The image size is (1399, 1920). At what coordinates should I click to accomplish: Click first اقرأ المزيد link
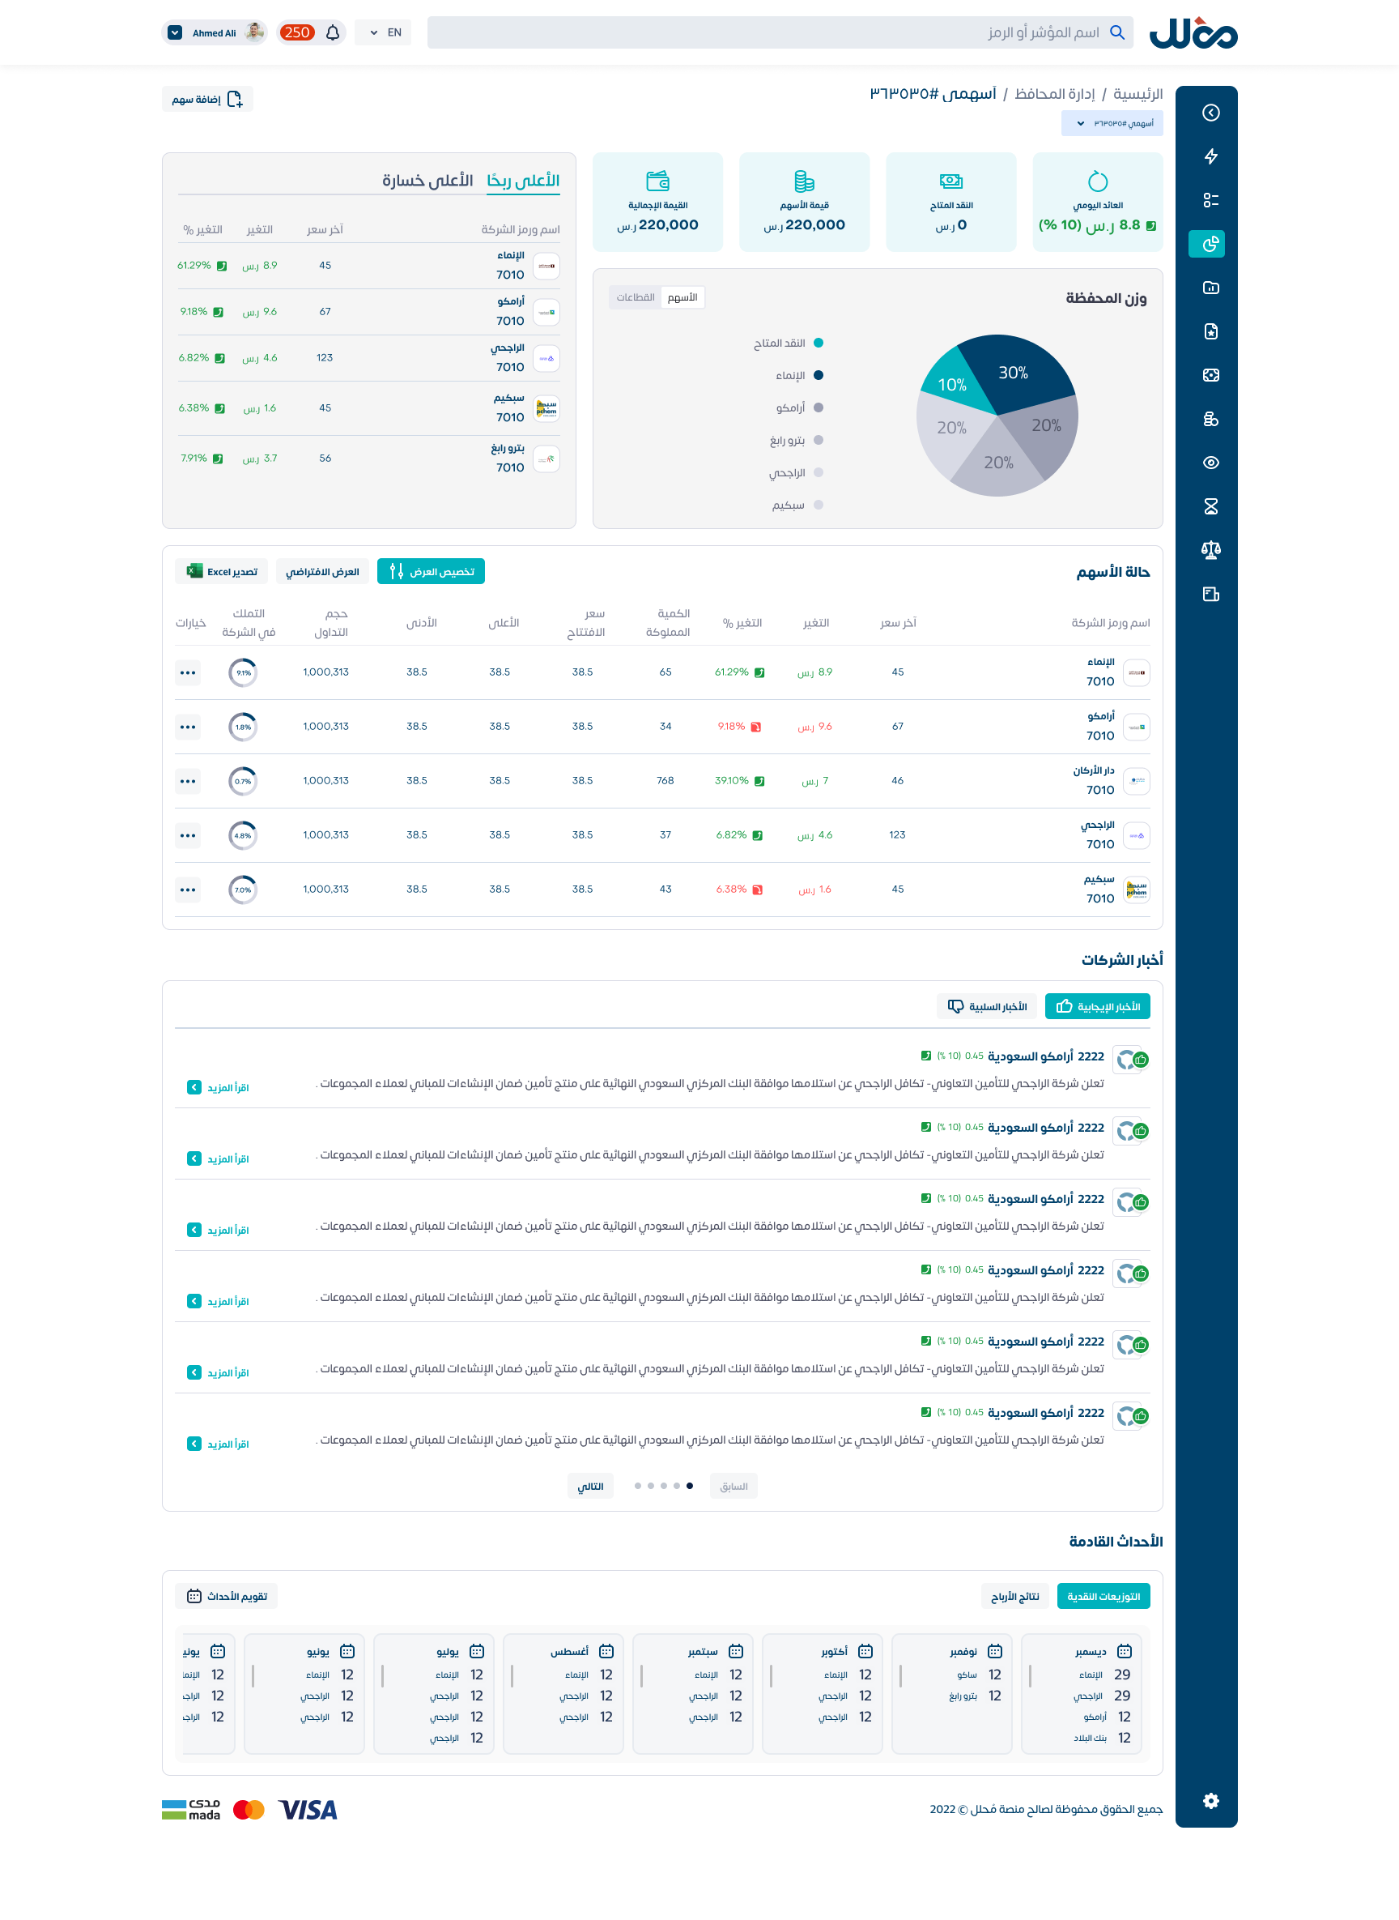coord(218,1088)
